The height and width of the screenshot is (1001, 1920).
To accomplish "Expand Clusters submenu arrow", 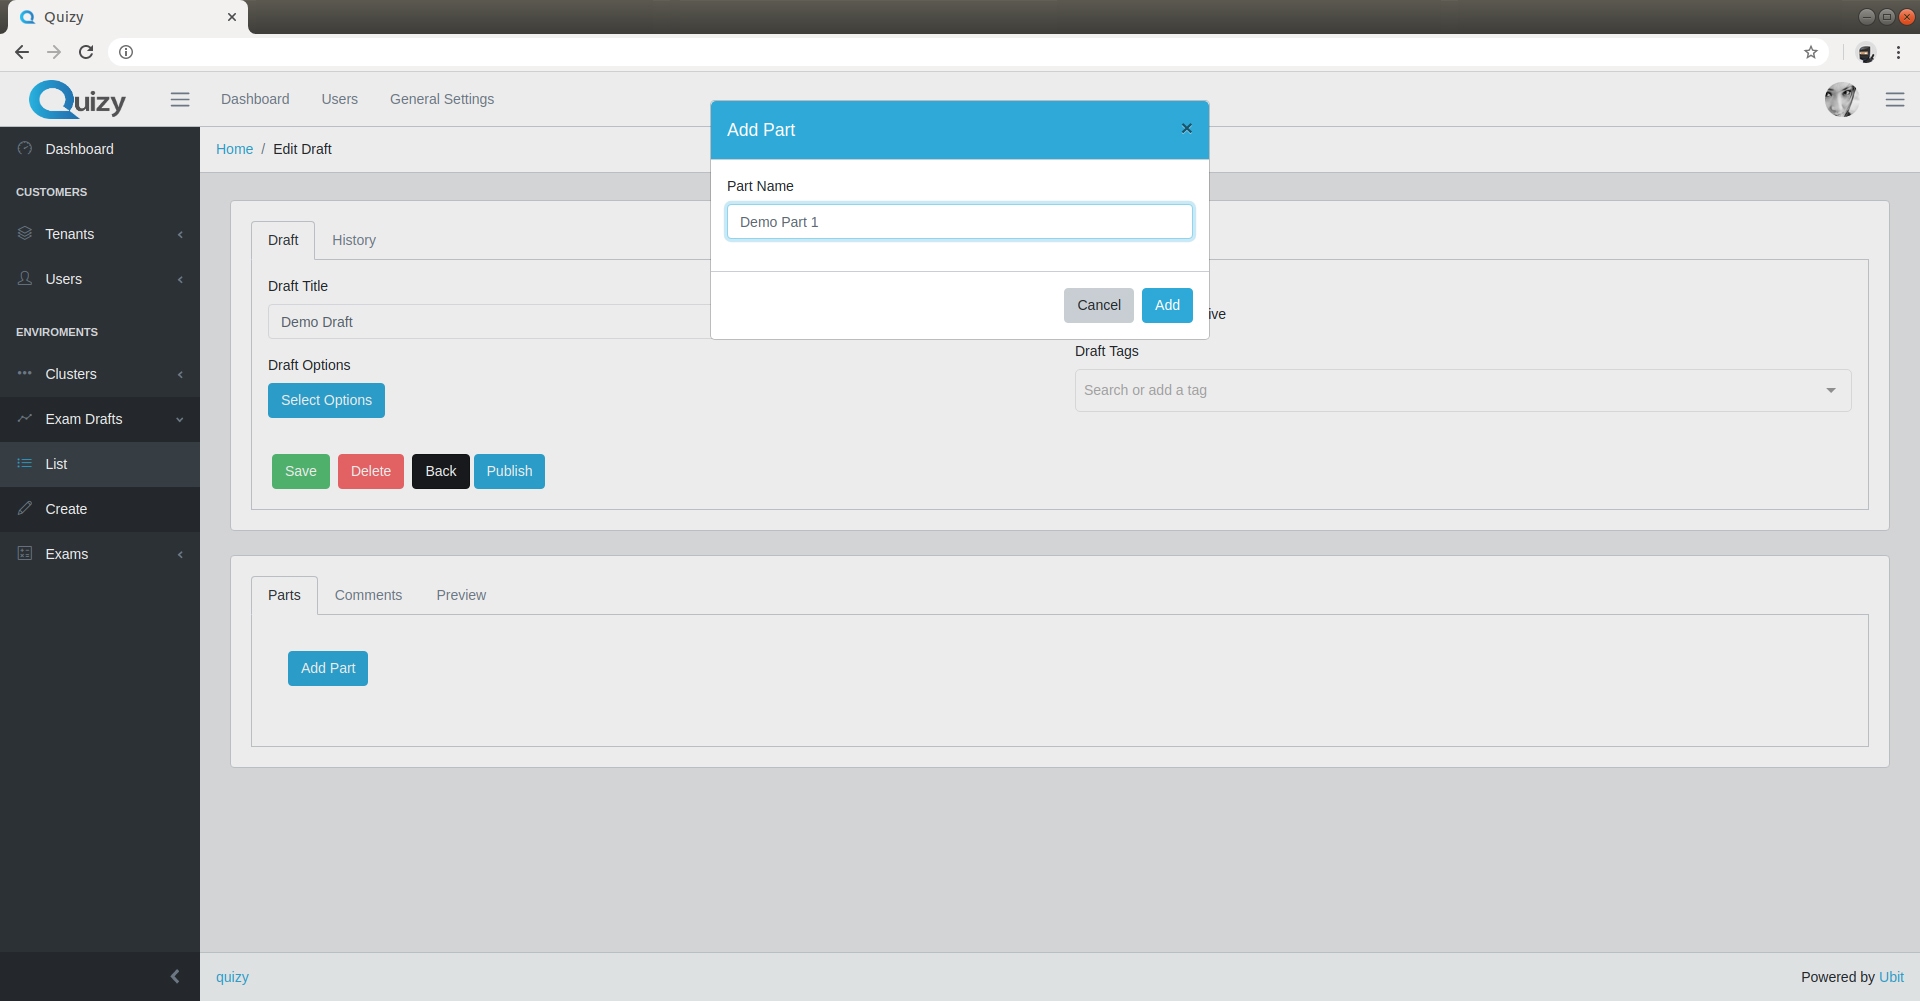I will tap(180, 374).
